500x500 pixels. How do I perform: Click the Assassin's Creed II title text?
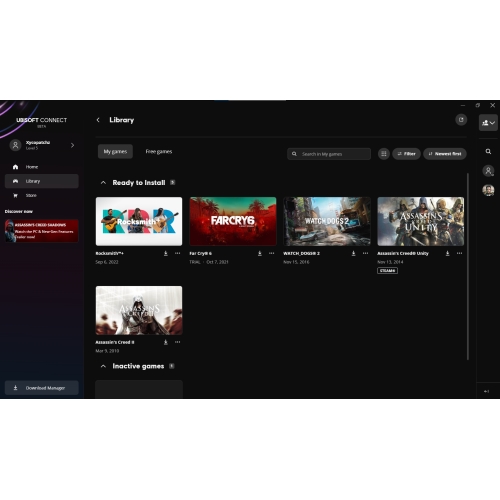115,342
